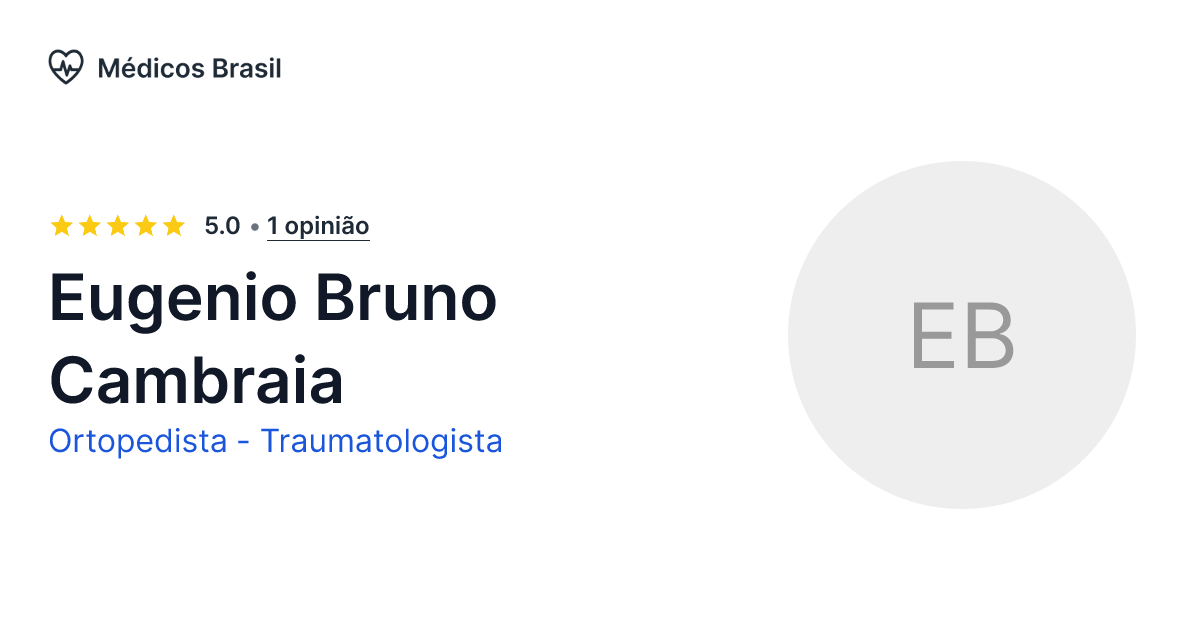Select the second gold rating star
Image resolution: width=1200 pixels, height=630 pixels.
[x=89, y=225]
